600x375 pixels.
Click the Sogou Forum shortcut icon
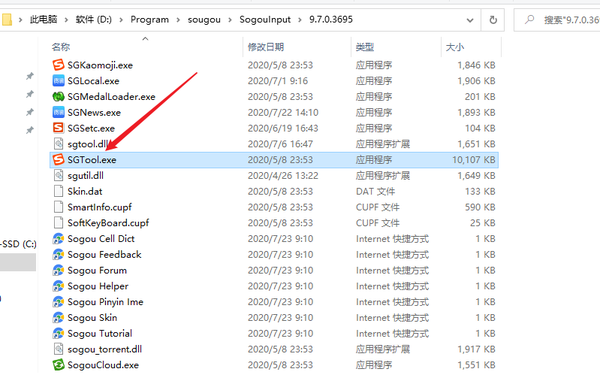pos(58,270)
